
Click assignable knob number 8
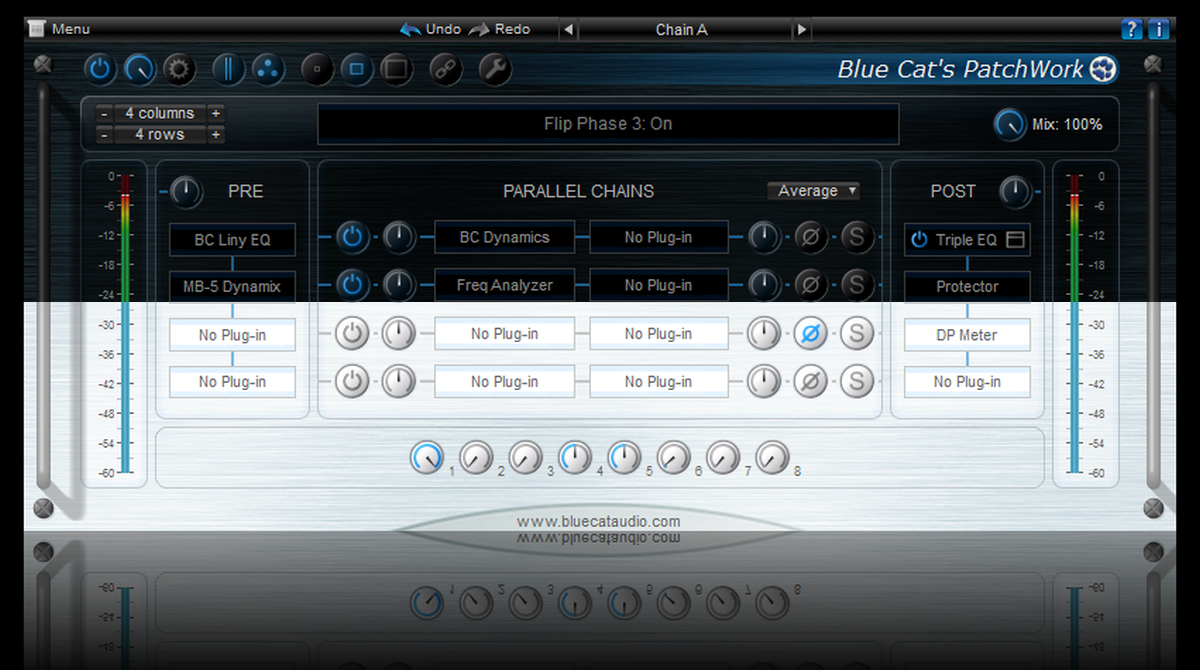[x=771, y=459]
